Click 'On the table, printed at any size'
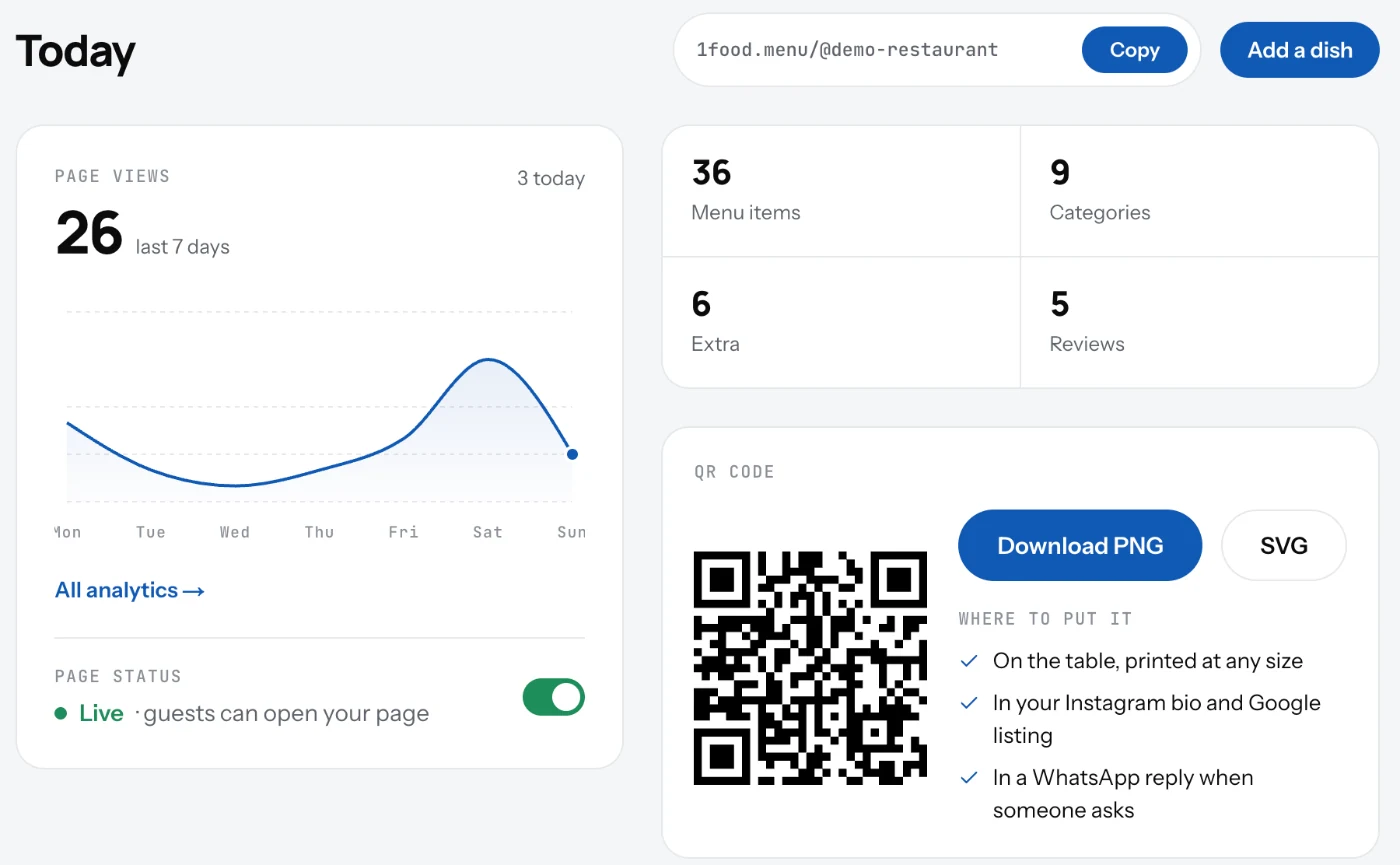Image resolution: width=1400 pixels, height=865 pixels. tap(1148, 661)
